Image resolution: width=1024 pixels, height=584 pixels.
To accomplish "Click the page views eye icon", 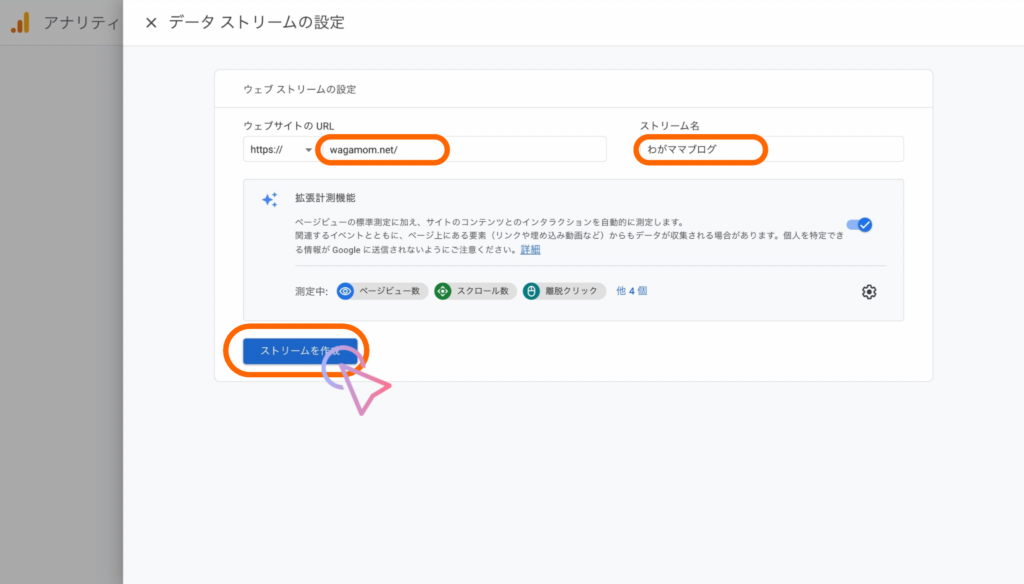I will point(346,291).
